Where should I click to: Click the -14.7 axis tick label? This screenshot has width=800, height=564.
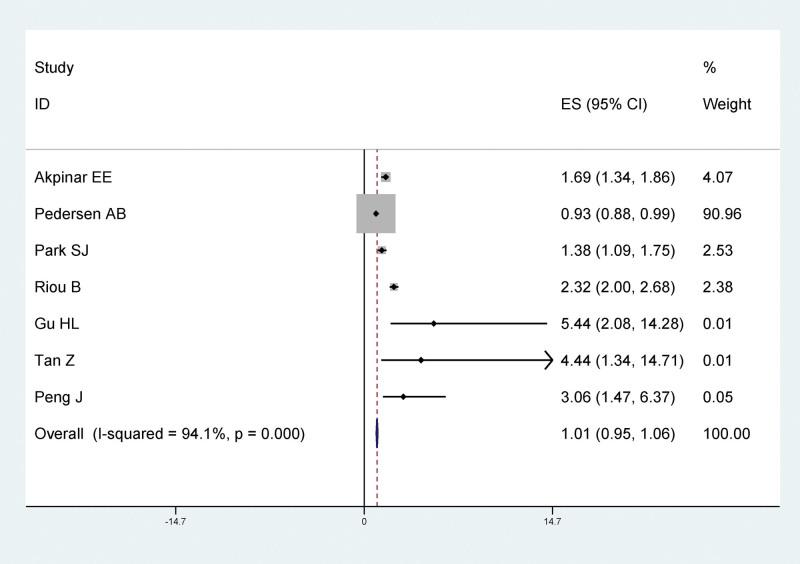click(x=176, y=522)
